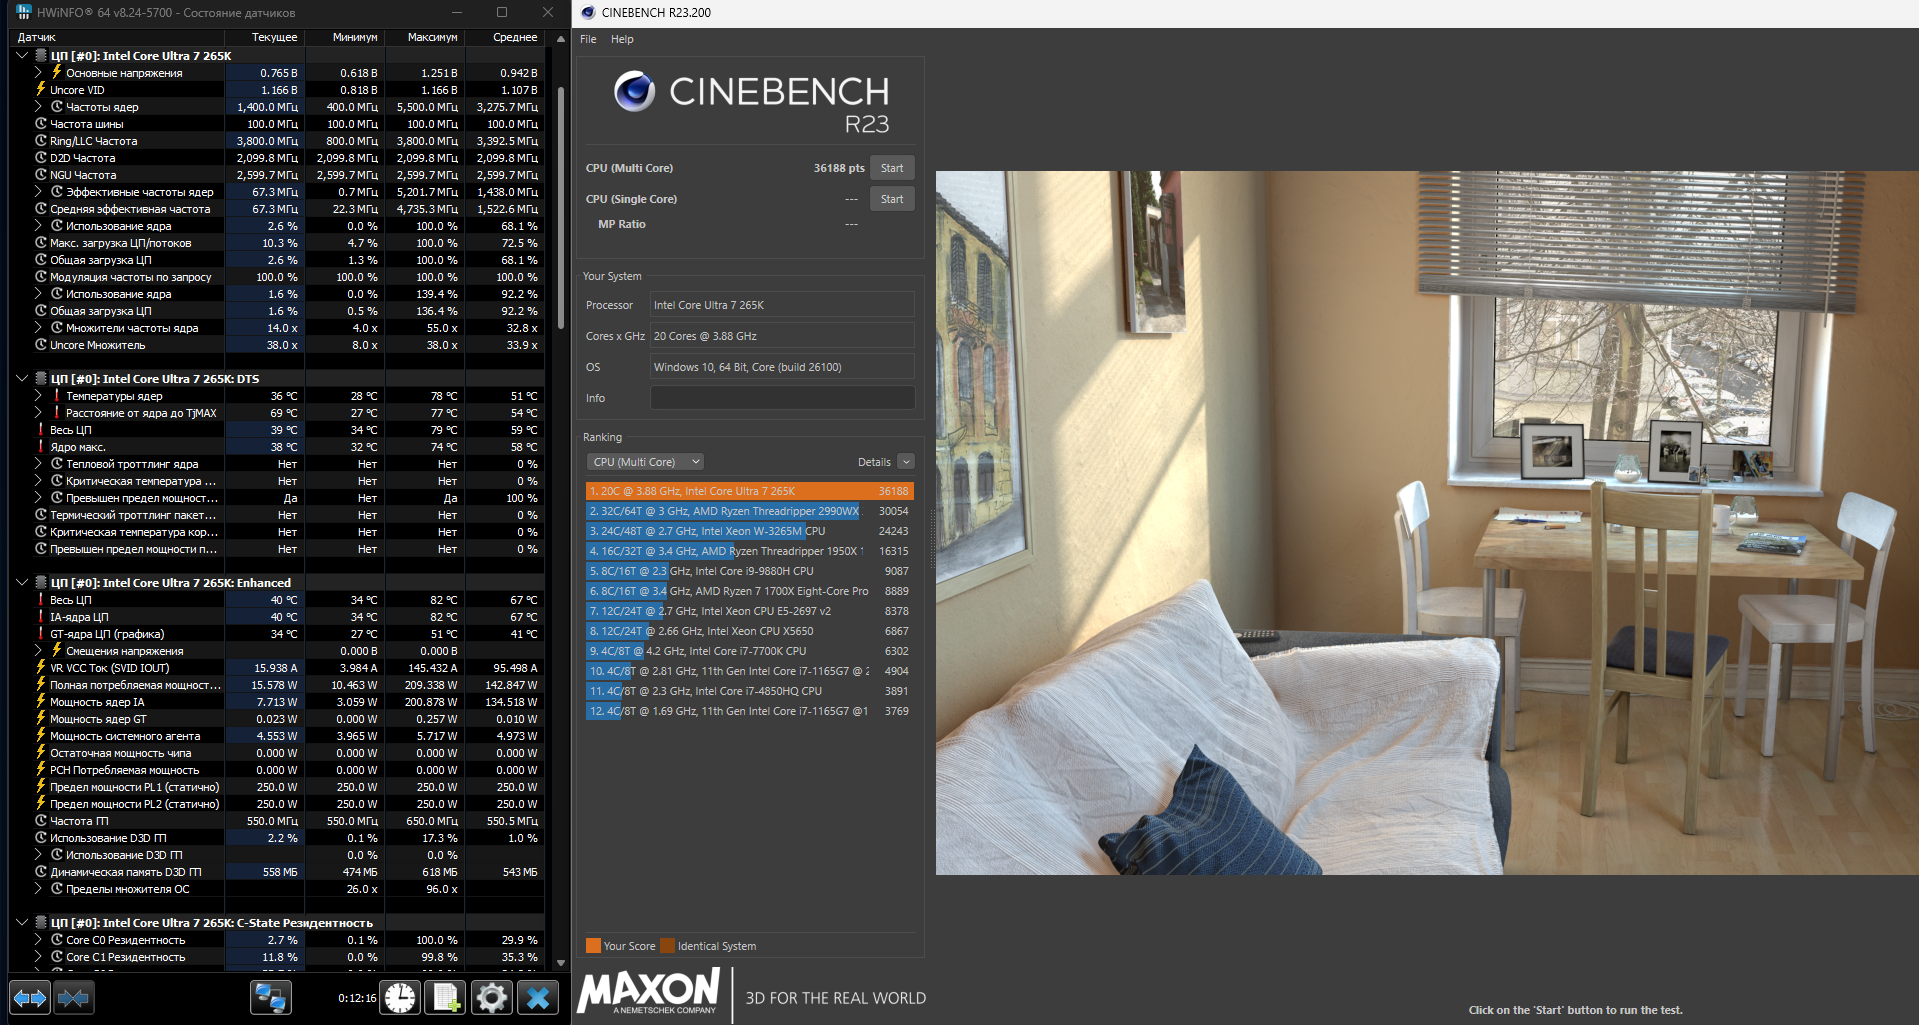Click the clock icon beside Uncore Множитель
Viewport: 1919px width, 1025px height.
coord(41,344)
